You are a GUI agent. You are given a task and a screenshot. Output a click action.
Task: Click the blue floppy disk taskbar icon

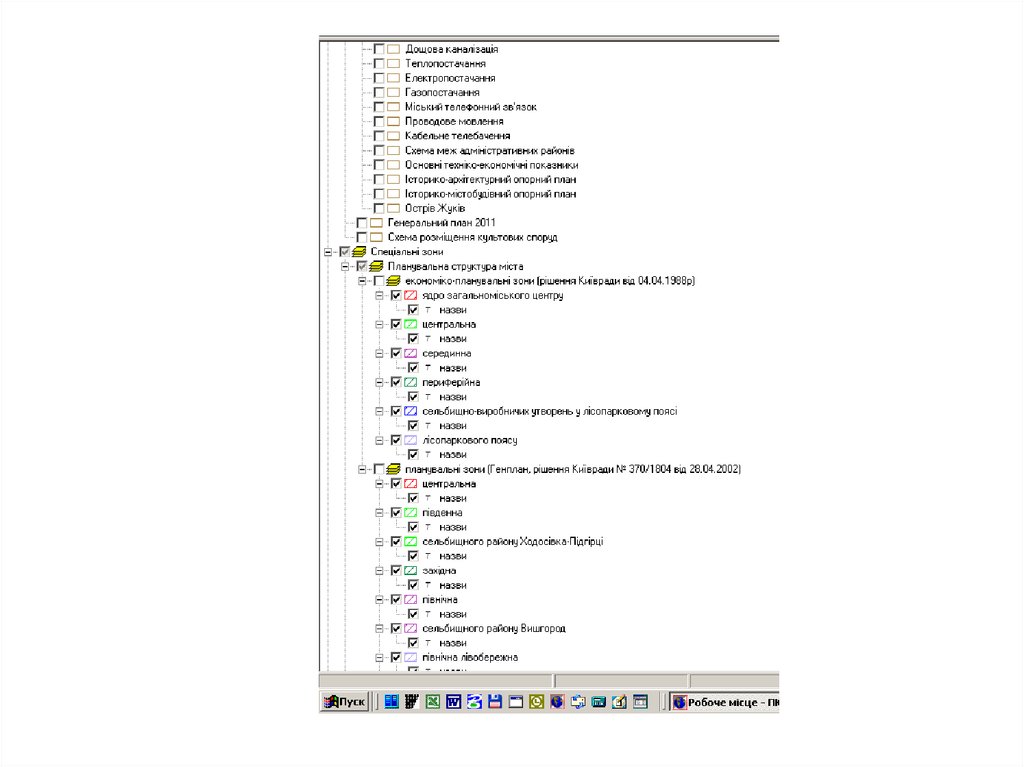tap(494, 702)
